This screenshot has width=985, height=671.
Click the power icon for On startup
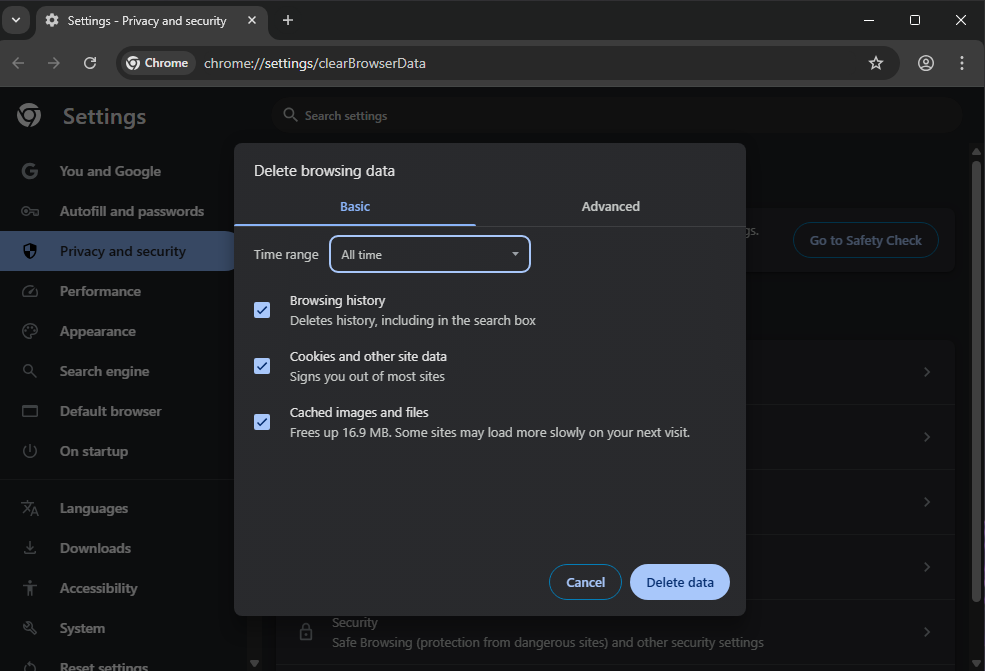coord(30,451)
